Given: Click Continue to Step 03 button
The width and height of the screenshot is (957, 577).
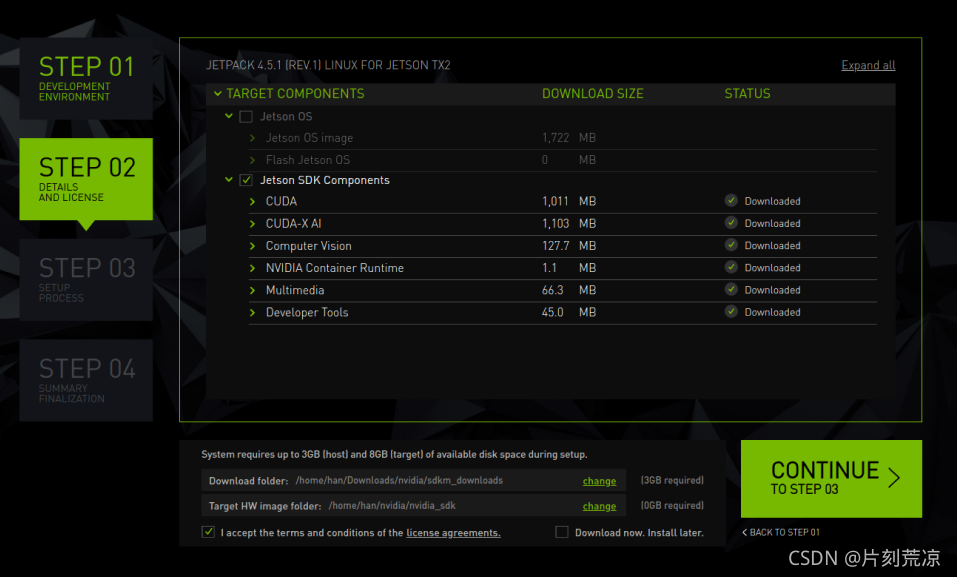Looking at the screenshot, I should click(x=831, y=479).
